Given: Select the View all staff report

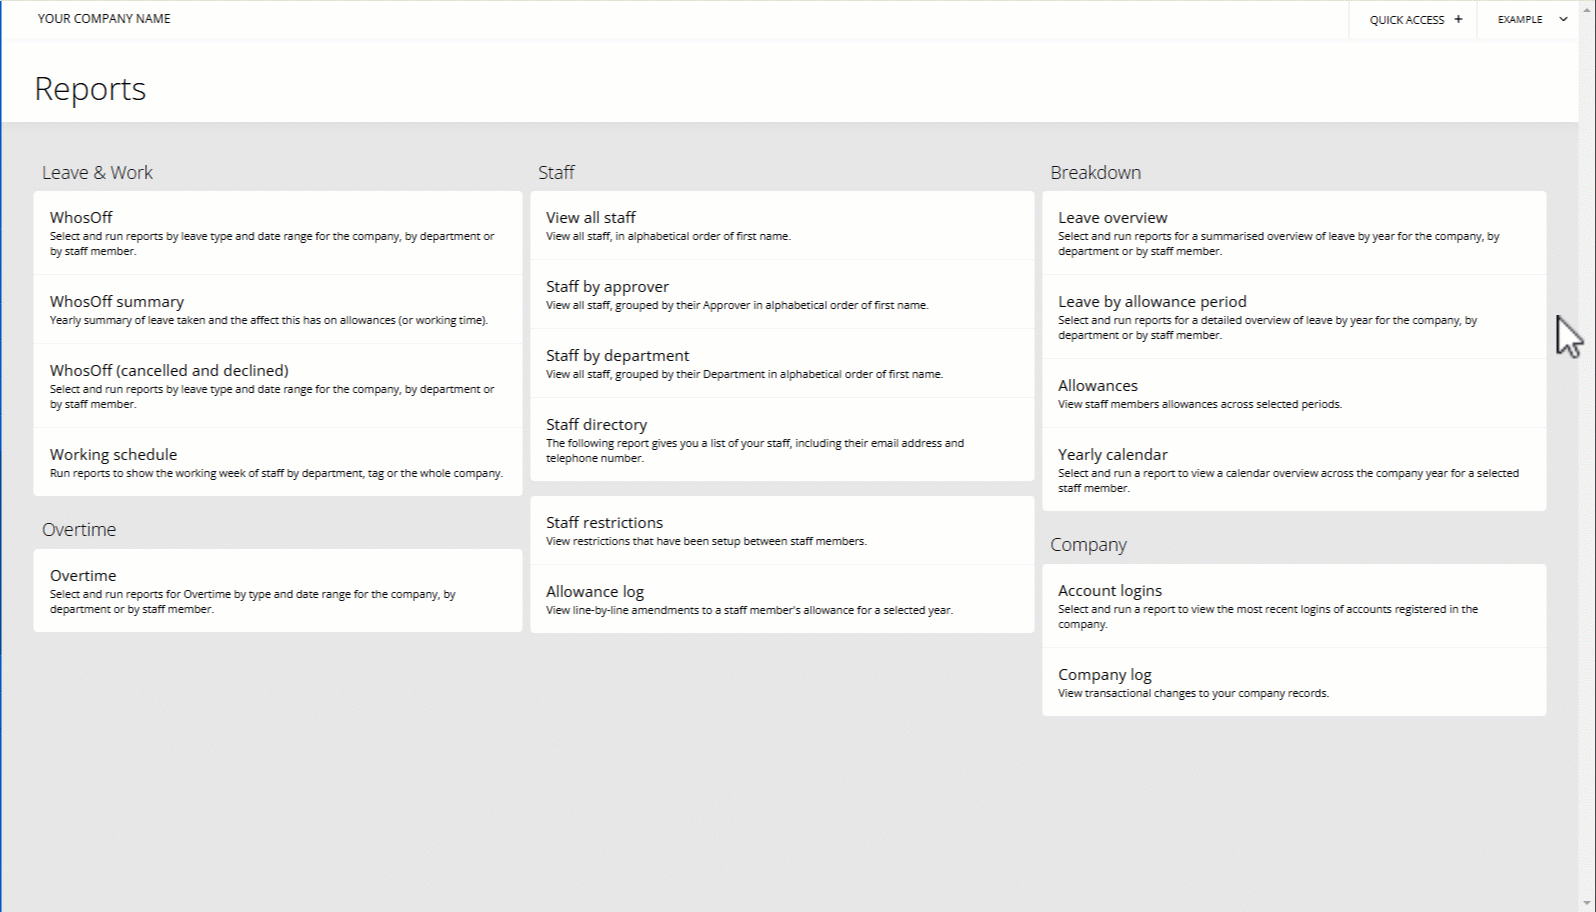Looking at the screenshot, I should (x=782, y=226).
